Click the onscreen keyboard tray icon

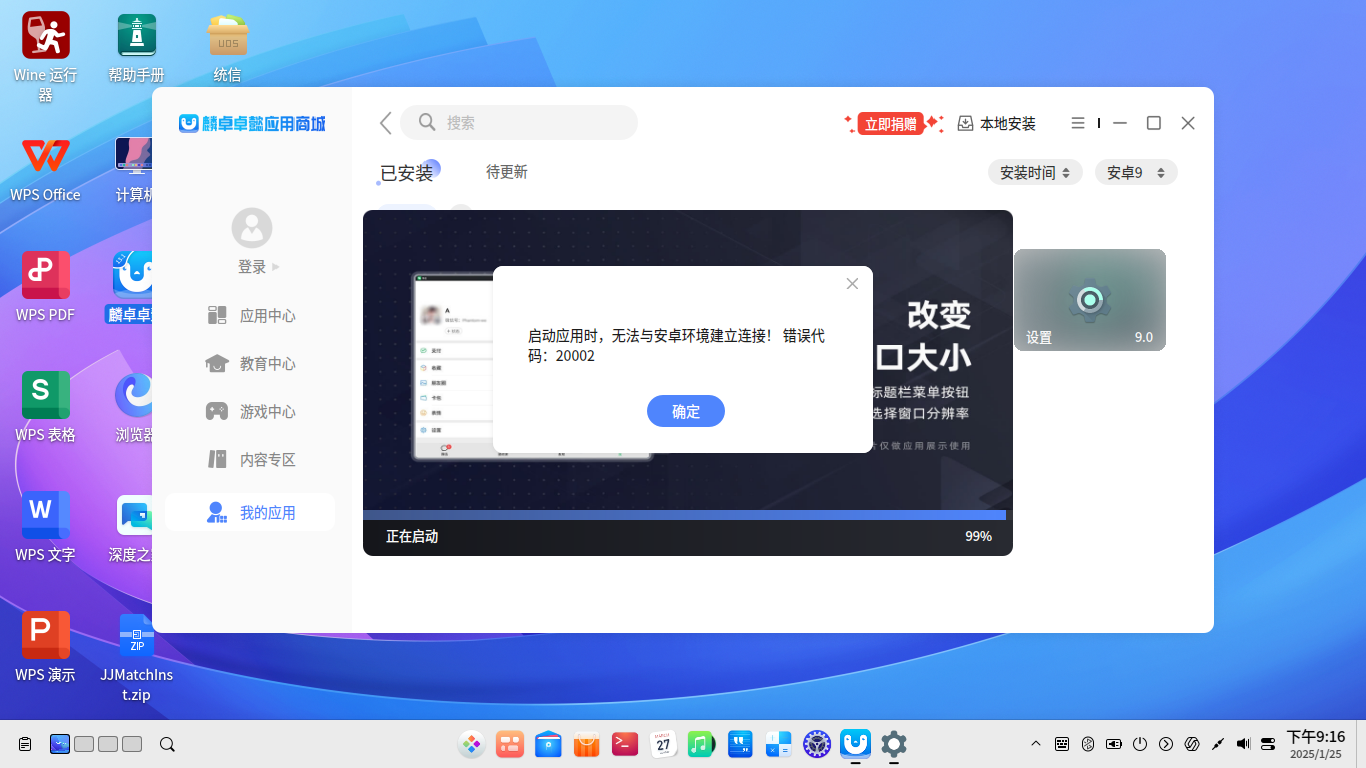(1062, 744)
